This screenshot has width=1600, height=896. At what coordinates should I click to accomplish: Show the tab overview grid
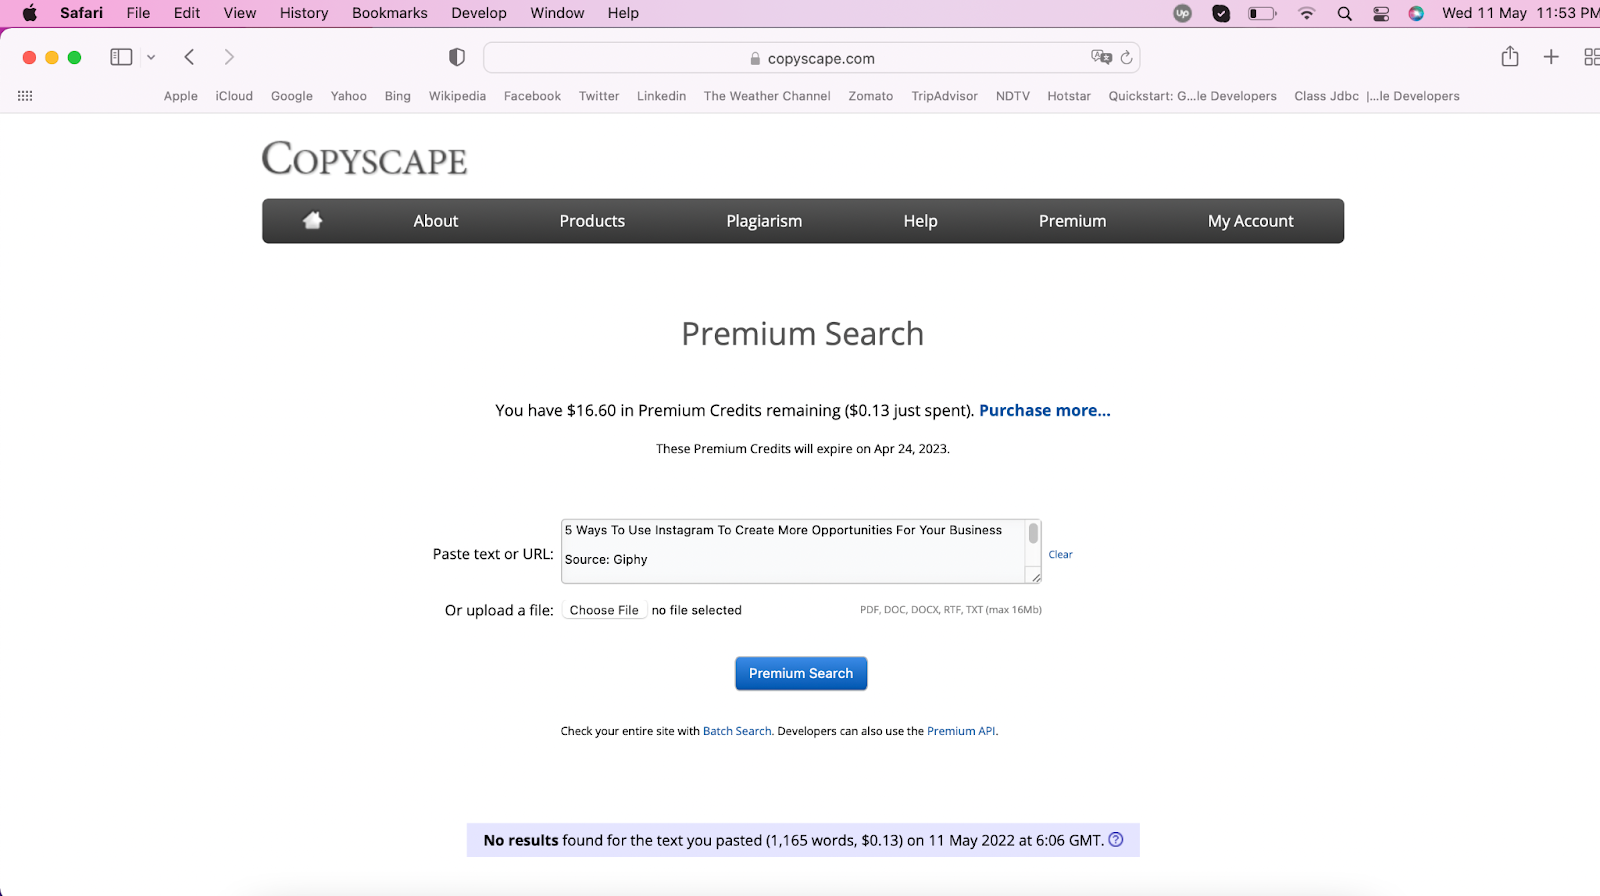tap(1592, 57)
